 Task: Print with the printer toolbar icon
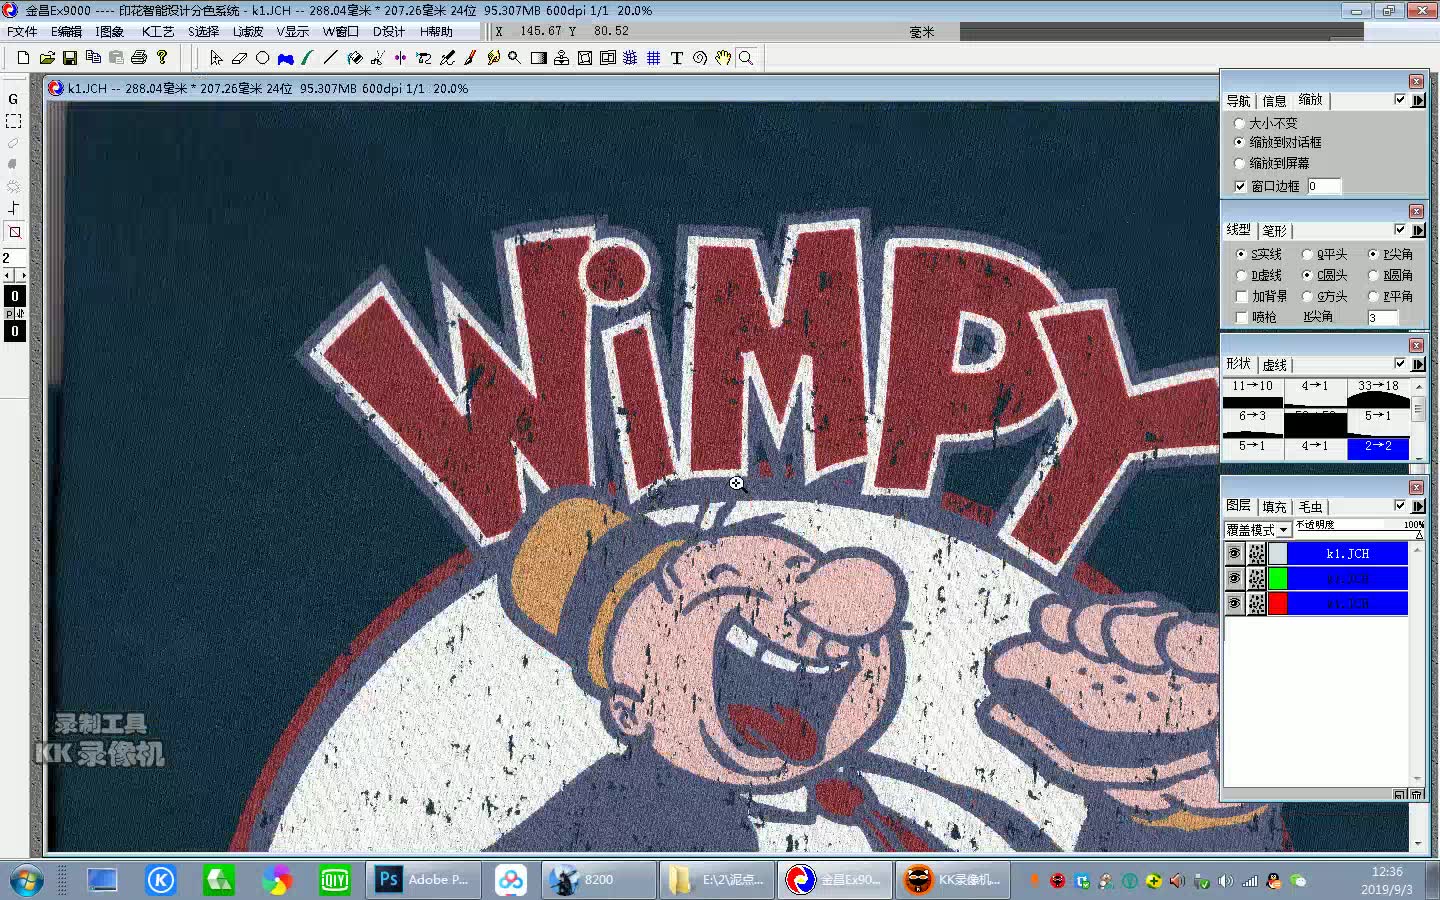[139, 58]
